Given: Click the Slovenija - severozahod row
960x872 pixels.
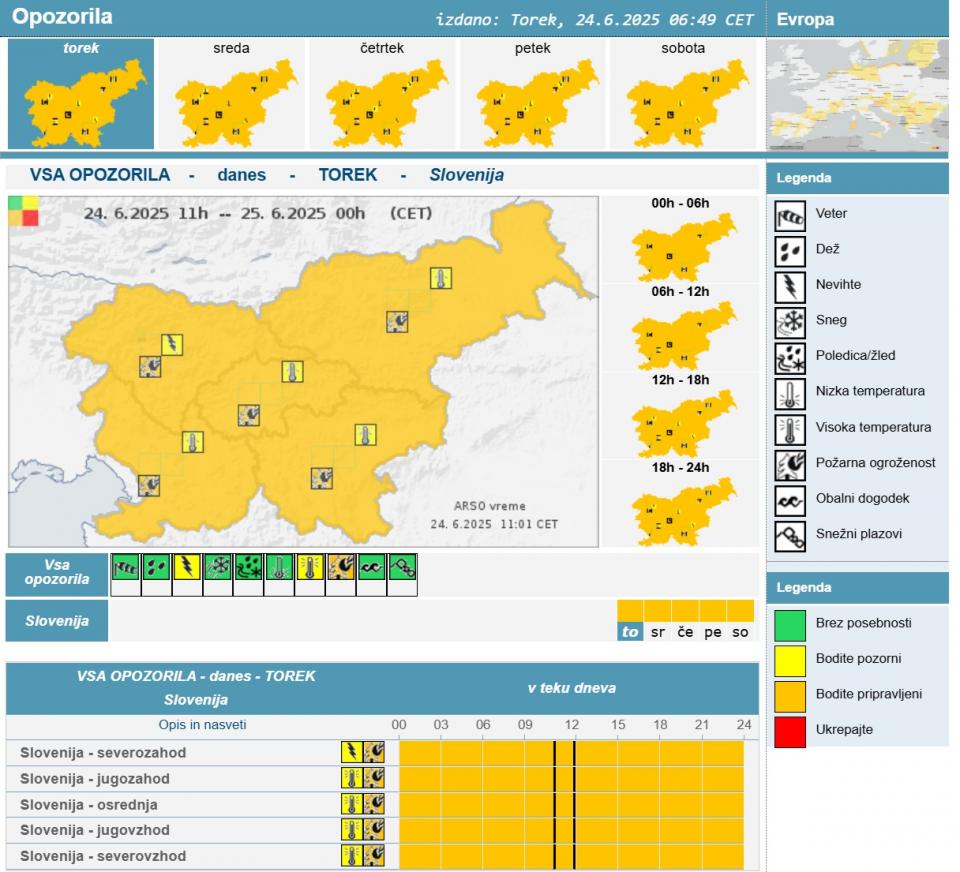Looking at the screenshot, I should (103, 753).
